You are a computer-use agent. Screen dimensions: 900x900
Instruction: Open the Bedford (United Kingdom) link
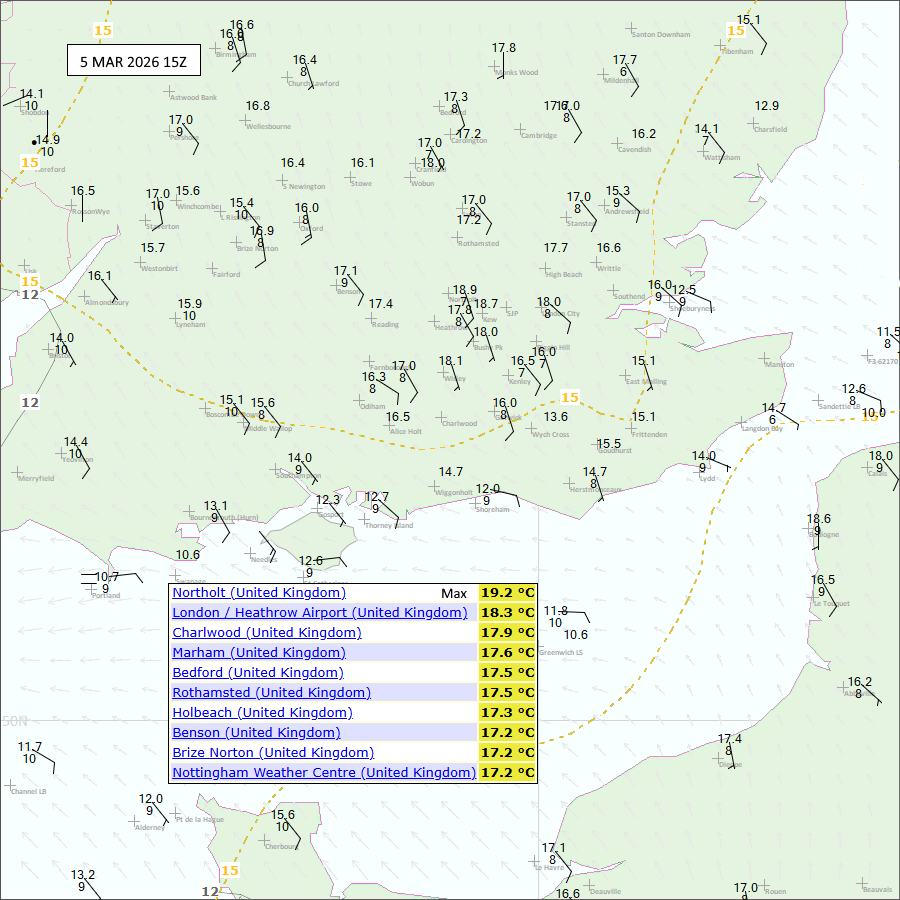[257, 673]
